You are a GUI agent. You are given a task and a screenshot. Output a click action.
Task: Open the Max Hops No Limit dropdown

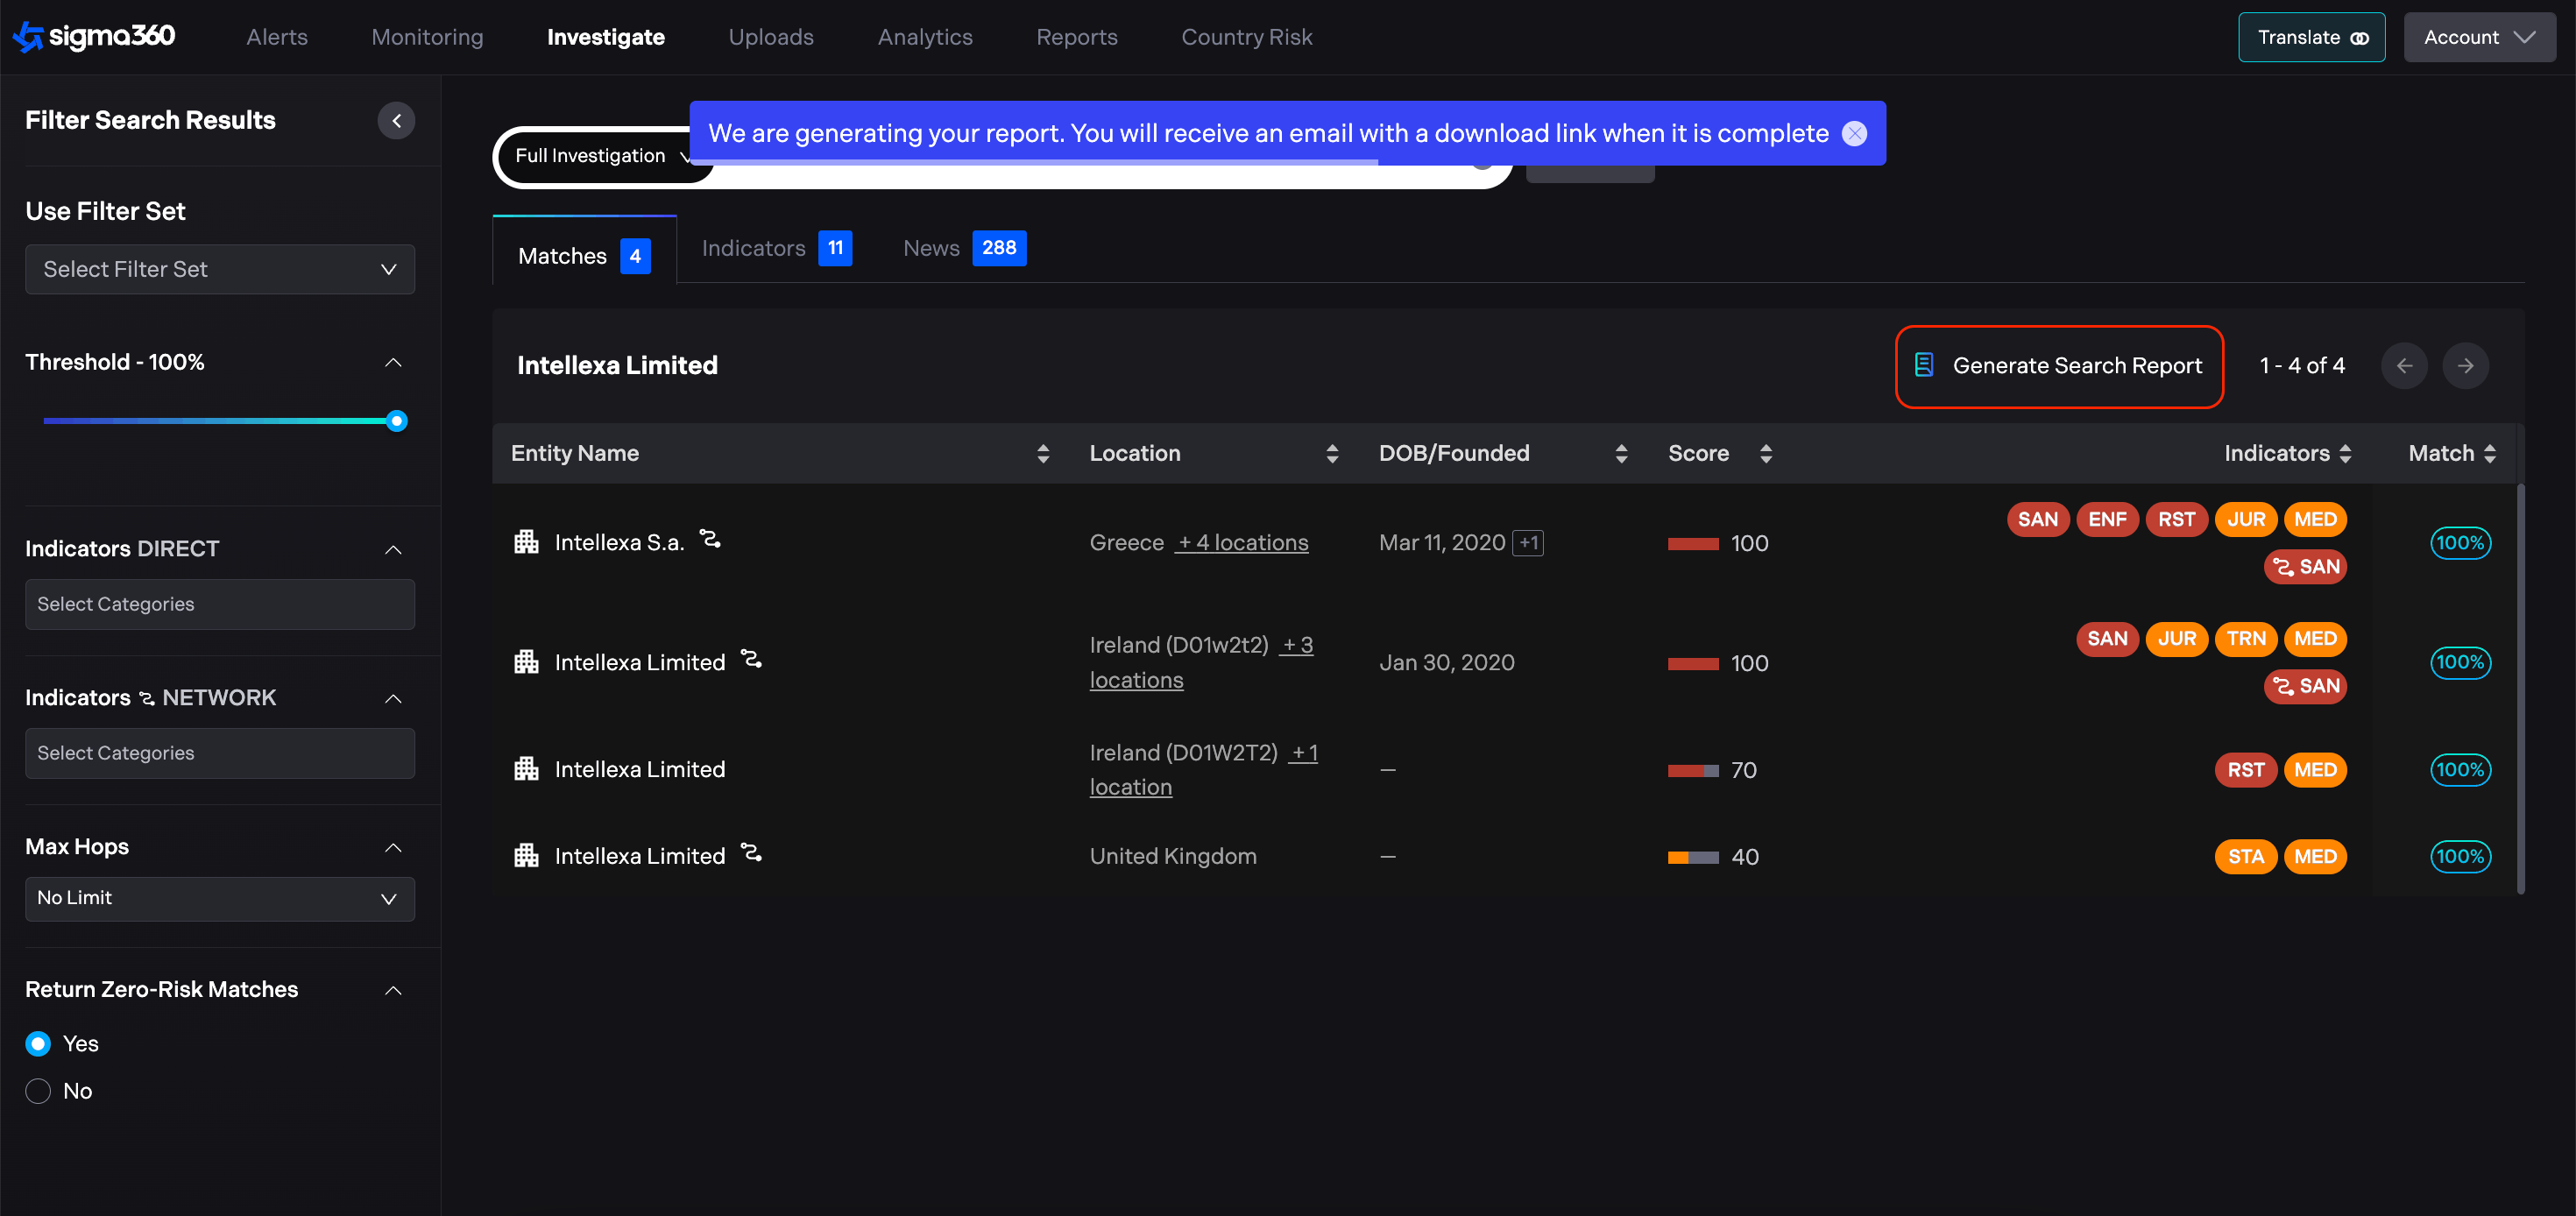220,898
